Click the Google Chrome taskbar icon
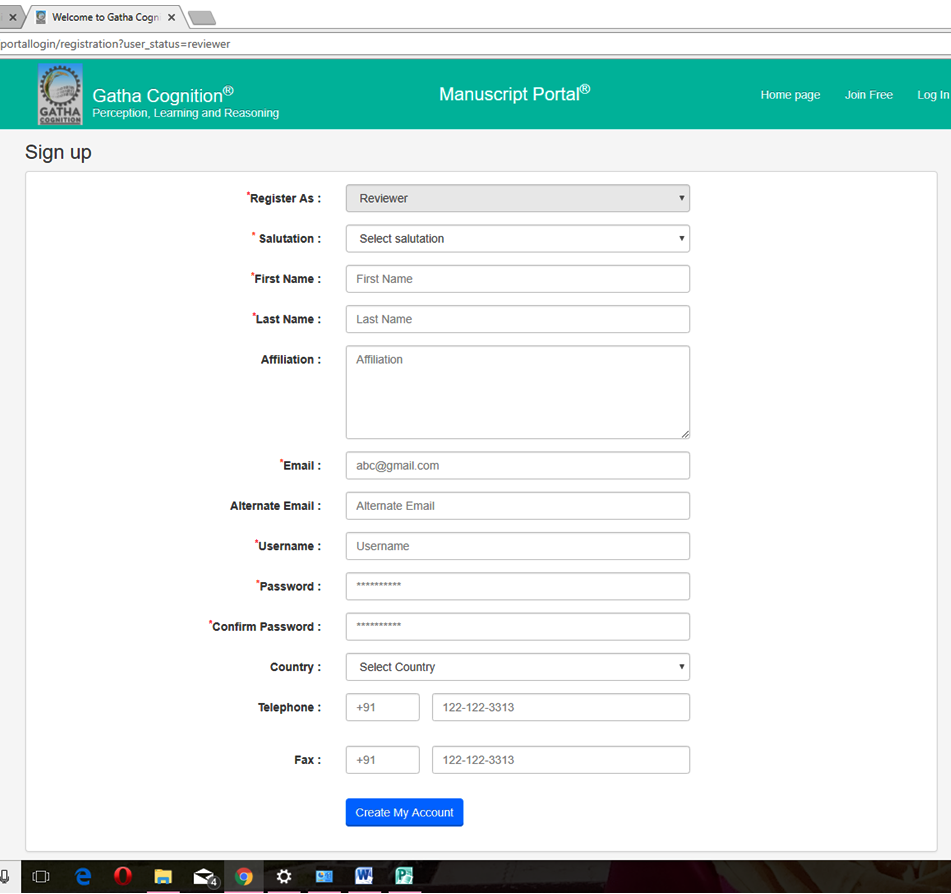Viewport: 951px width, 894px height. tap(244, 877)
